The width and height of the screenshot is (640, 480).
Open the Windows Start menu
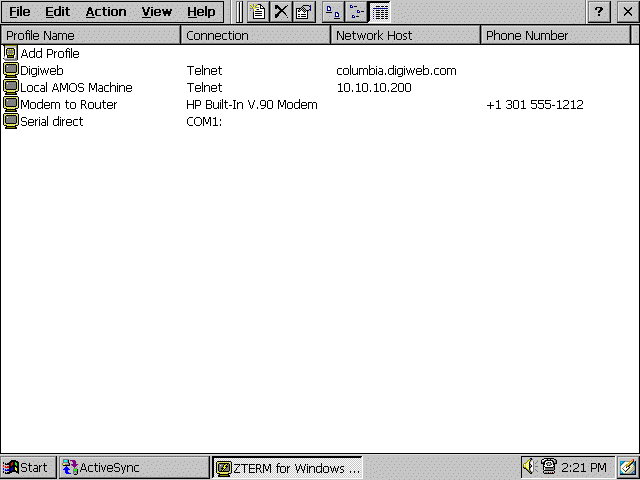[27, 467]
